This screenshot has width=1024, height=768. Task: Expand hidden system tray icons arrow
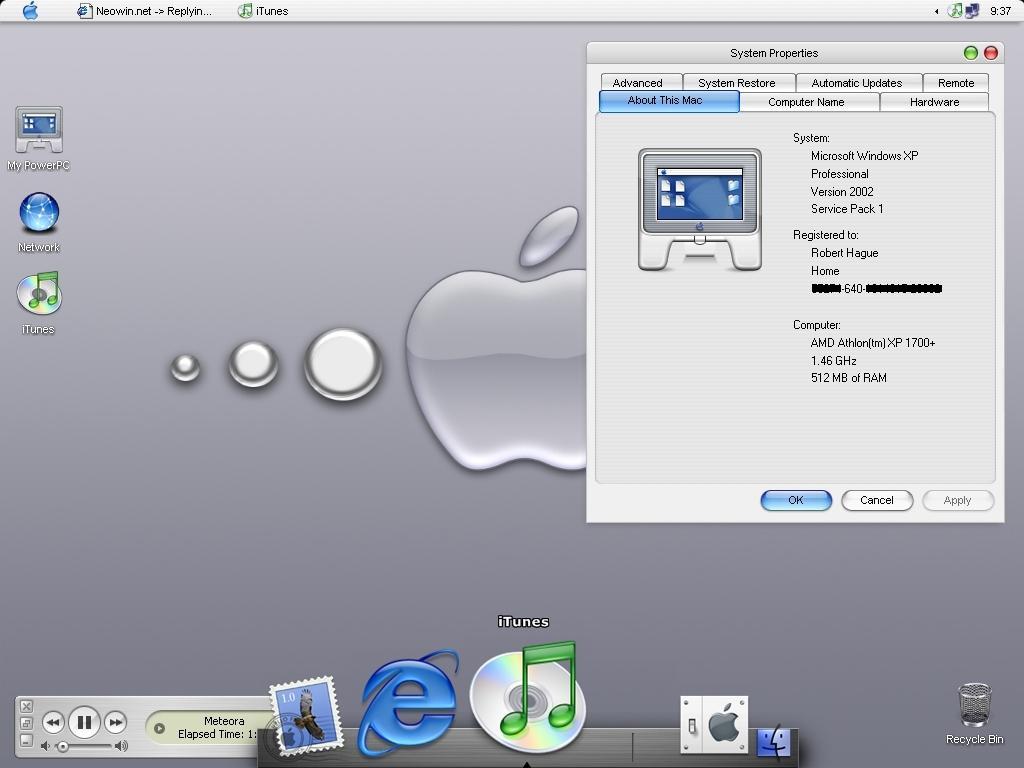click(937, 11)
